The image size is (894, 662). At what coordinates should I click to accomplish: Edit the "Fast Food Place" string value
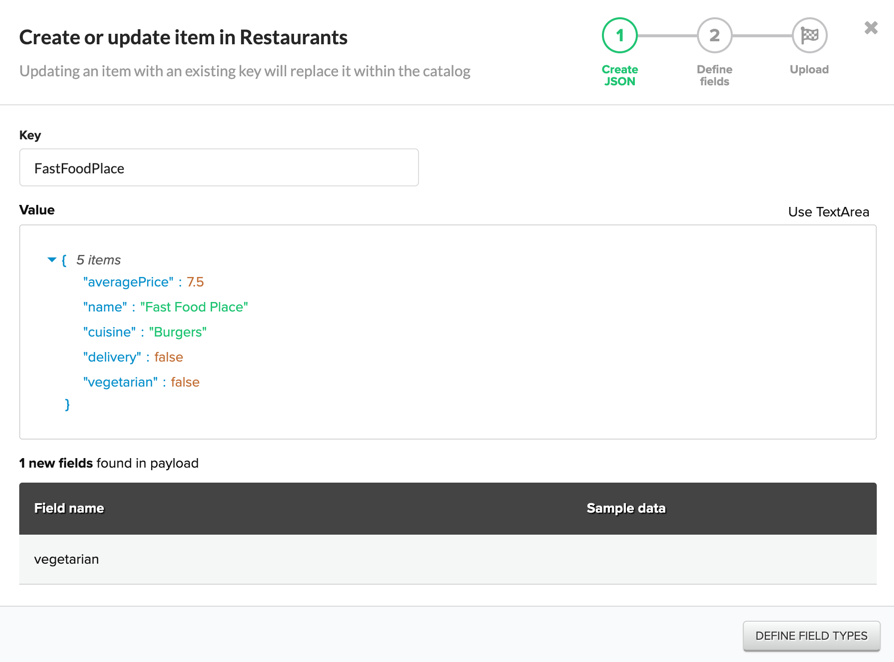pyautogui.click(x=194, y=307)
